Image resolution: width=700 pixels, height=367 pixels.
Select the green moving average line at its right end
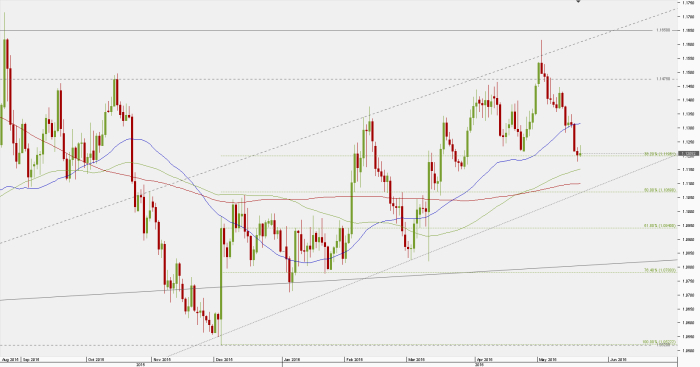579,169
